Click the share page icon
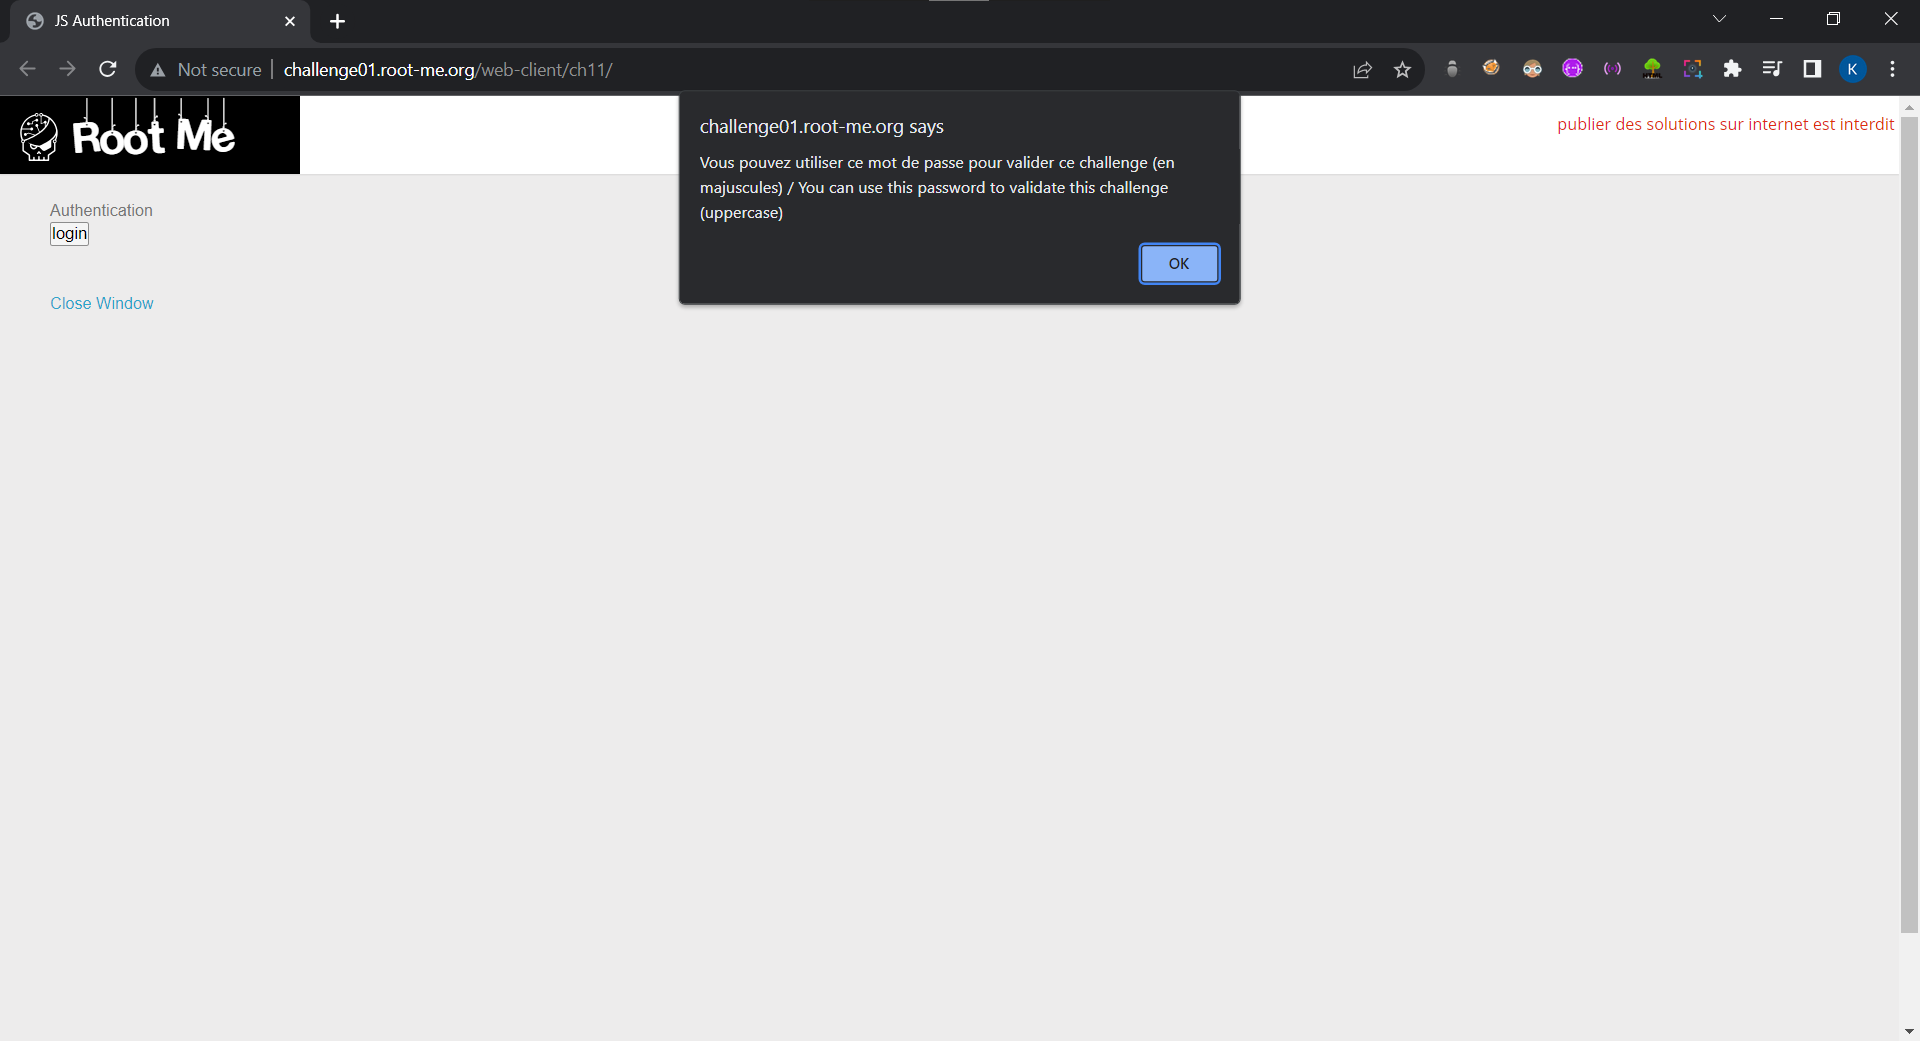The image size is (1920, 1041). [1362, 69]
